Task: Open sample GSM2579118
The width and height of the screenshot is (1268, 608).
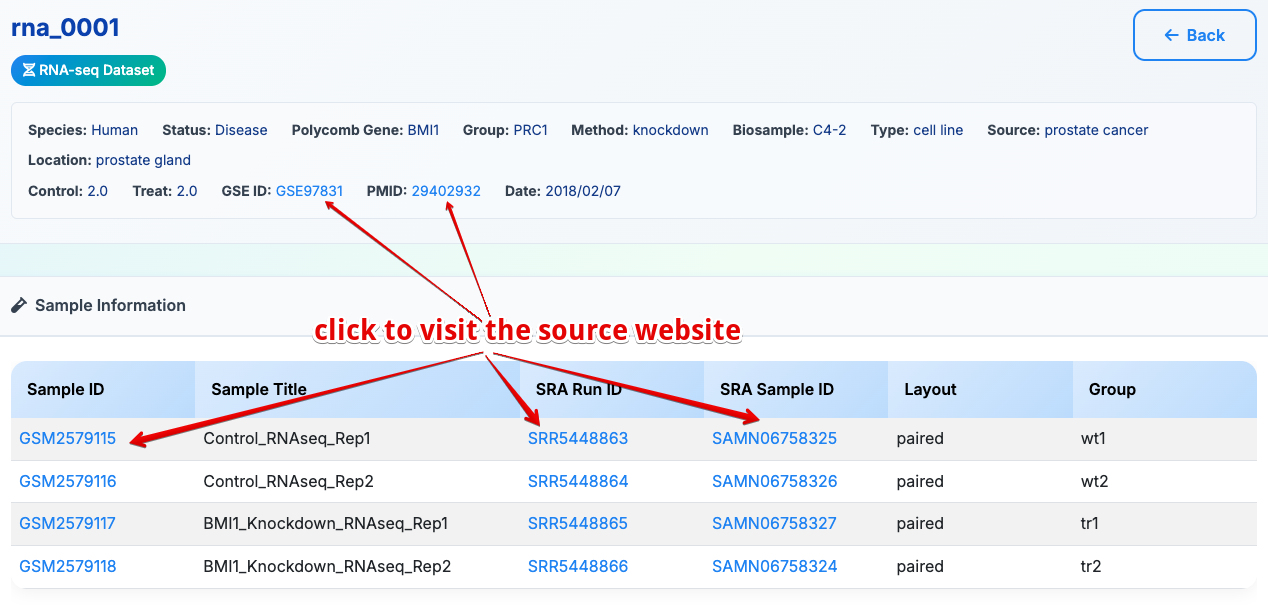Action: [67, 566]
